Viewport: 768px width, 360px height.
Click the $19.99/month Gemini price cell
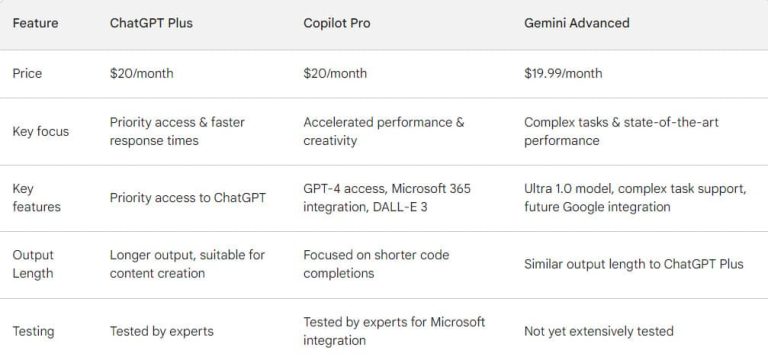563,73
